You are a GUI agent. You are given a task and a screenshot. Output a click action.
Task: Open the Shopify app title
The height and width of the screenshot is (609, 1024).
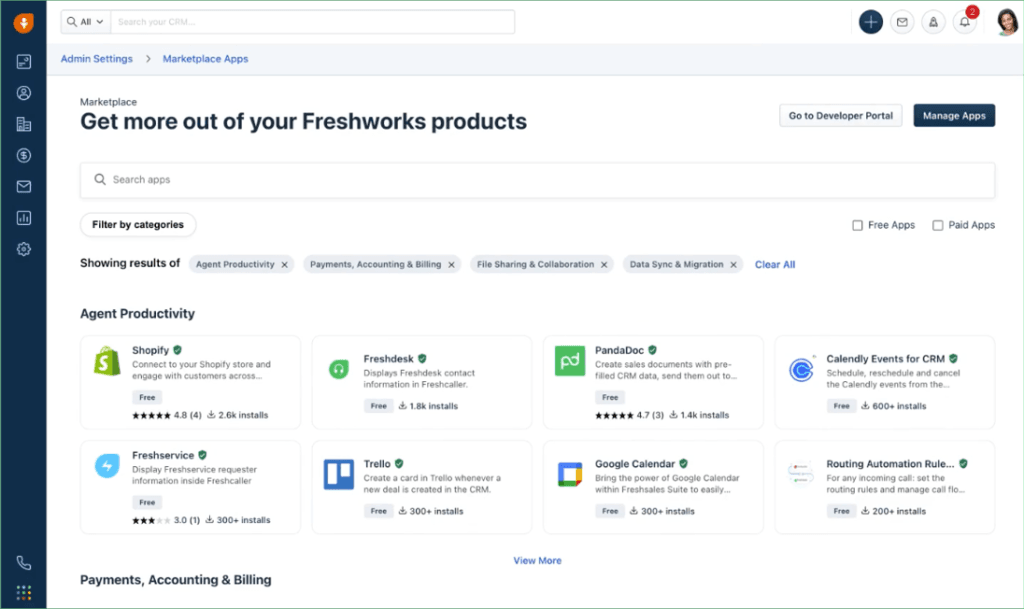coord(150,351)
